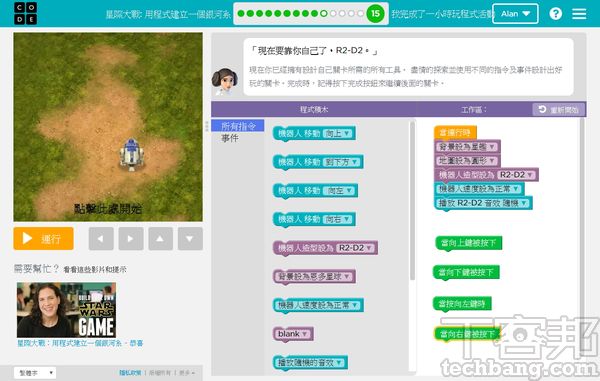Open the toolbox 機器人速度設為正常 dropdown

[x=318, y=305]
